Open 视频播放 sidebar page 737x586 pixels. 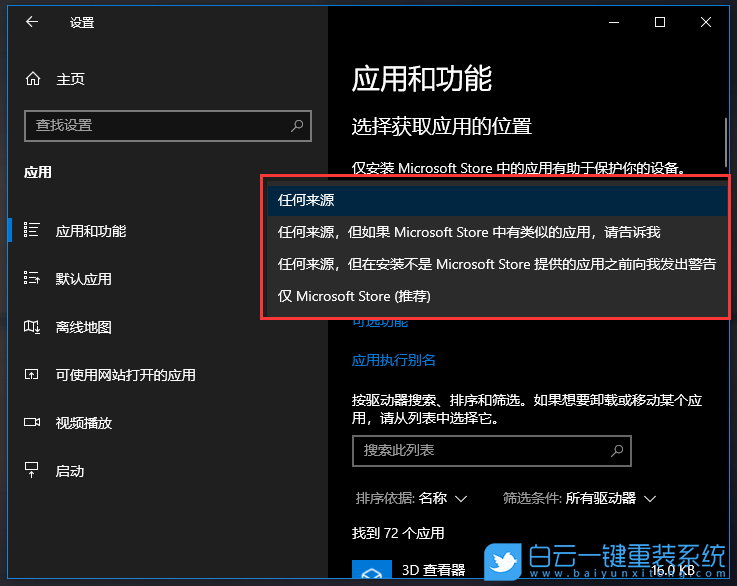[84, 423]
